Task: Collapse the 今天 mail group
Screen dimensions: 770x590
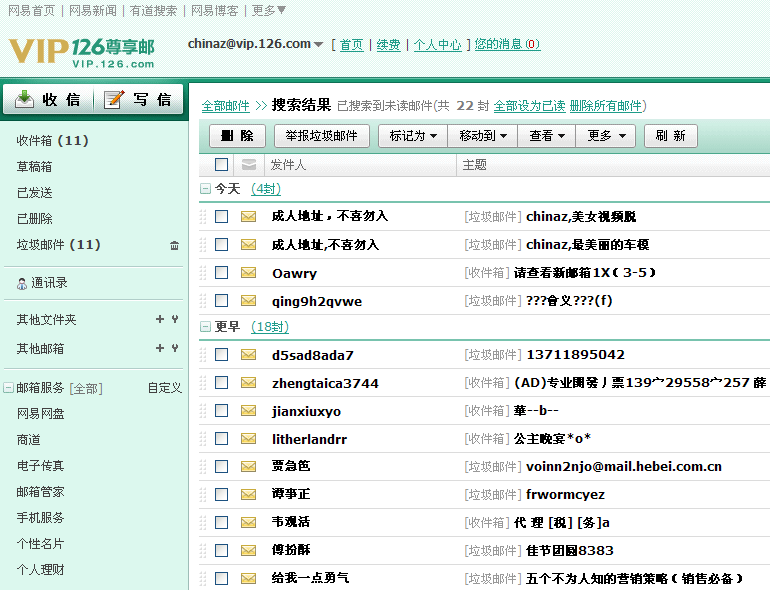Action: pyautogui.click(x=205, y=189)
